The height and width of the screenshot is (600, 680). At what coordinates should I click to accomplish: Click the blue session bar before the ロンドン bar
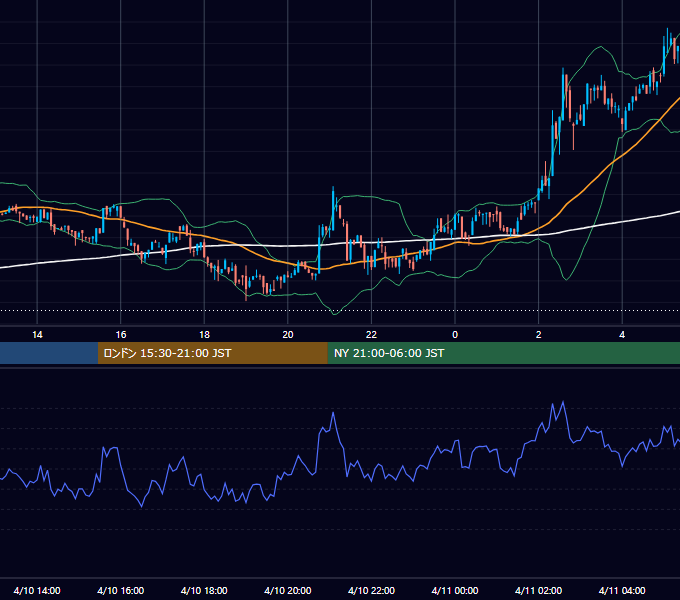(x=49, y=353)
